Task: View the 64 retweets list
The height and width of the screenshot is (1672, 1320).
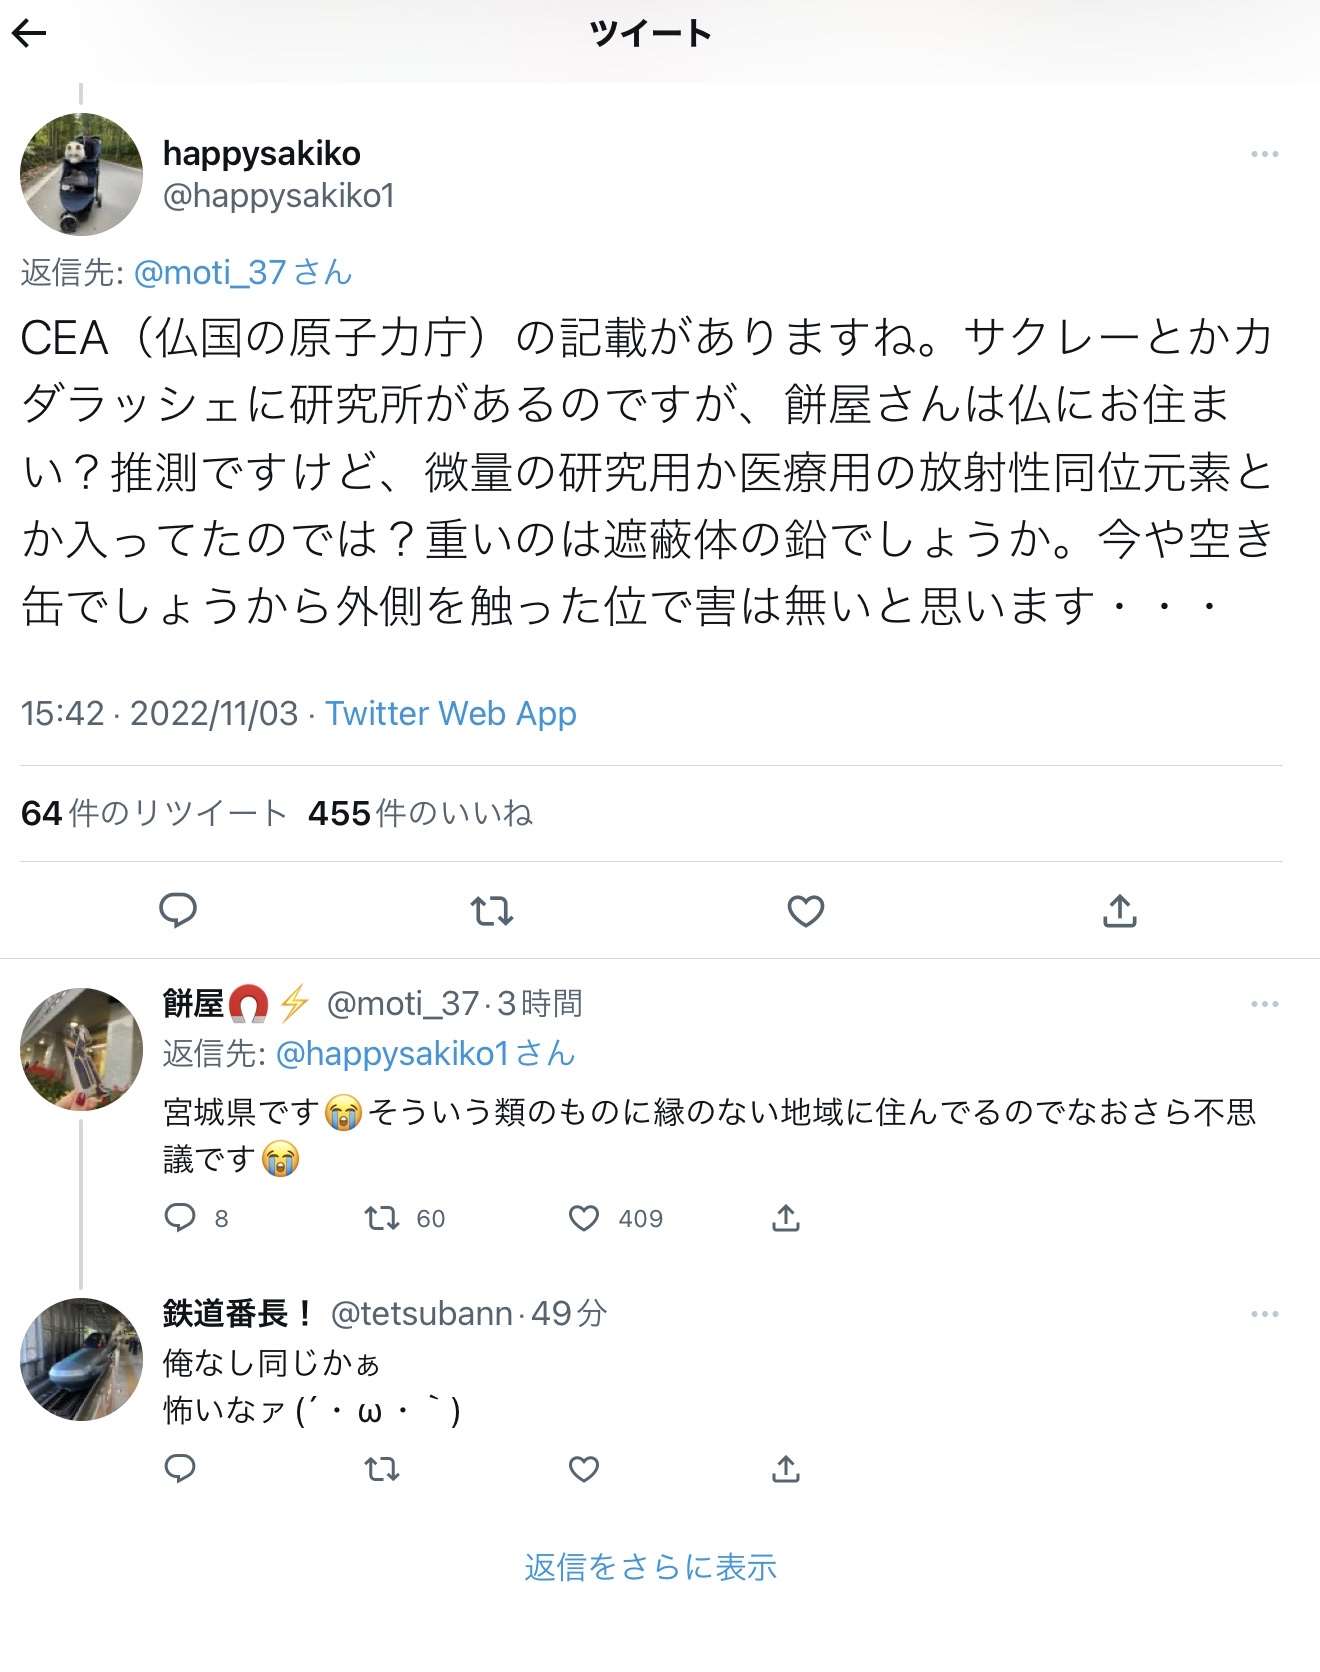Action: pos(154,813)
